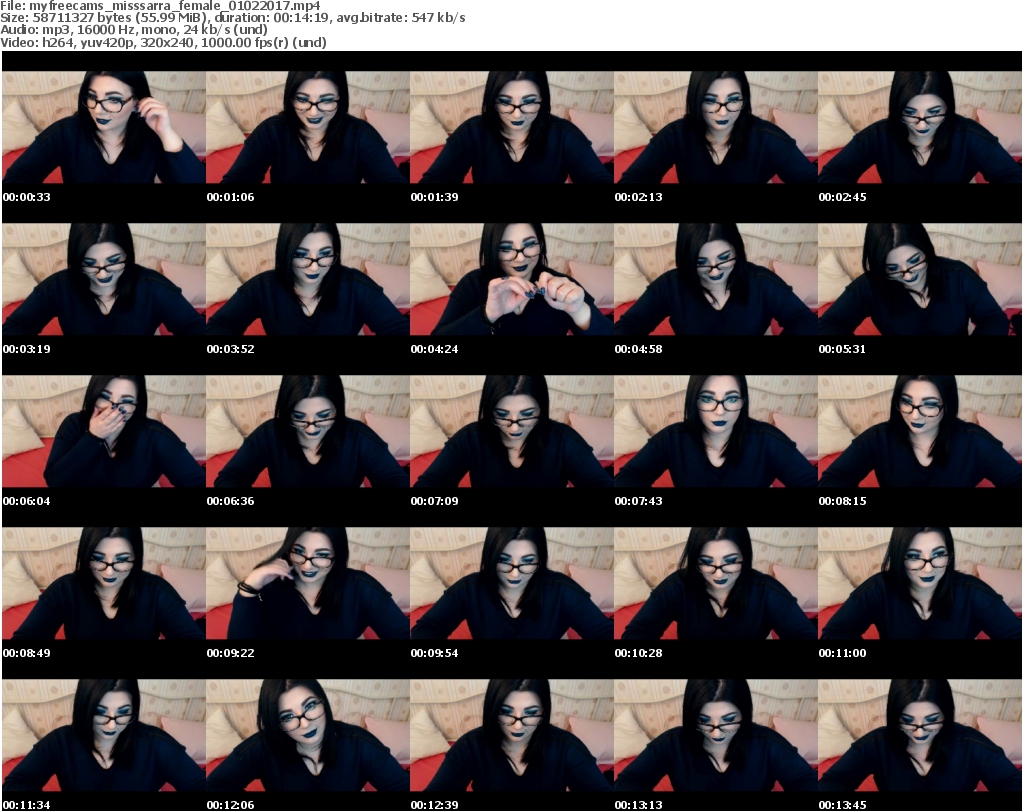Select the thumbnail at 00:01:39
This screenshot has width=1024, height=811.
pos(512,128)
